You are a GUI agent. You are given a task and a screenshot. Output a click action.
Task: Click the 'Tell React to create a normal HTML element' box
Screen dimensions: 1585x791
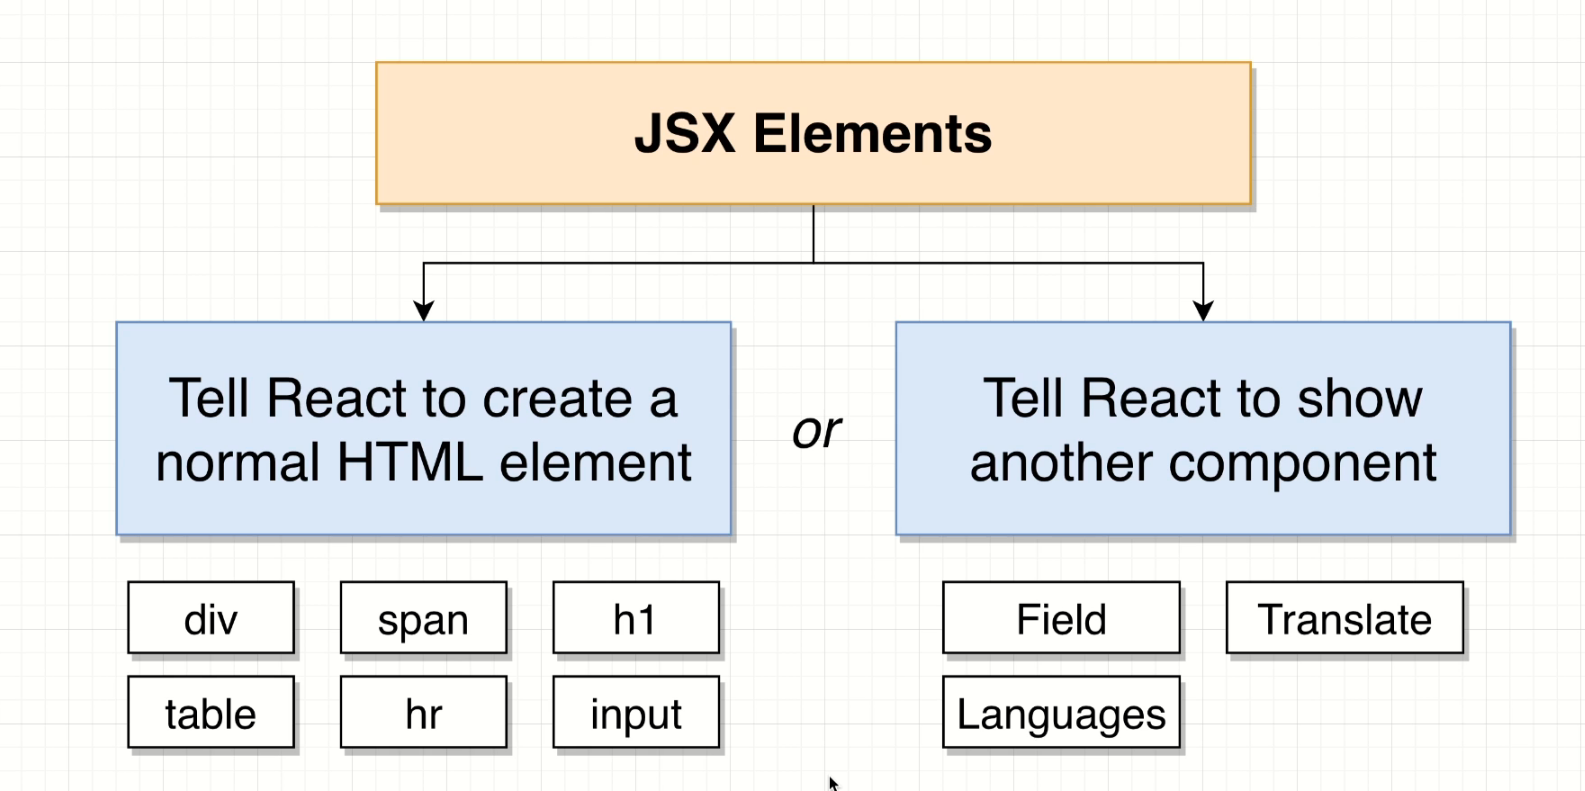(x=424, y=429)
